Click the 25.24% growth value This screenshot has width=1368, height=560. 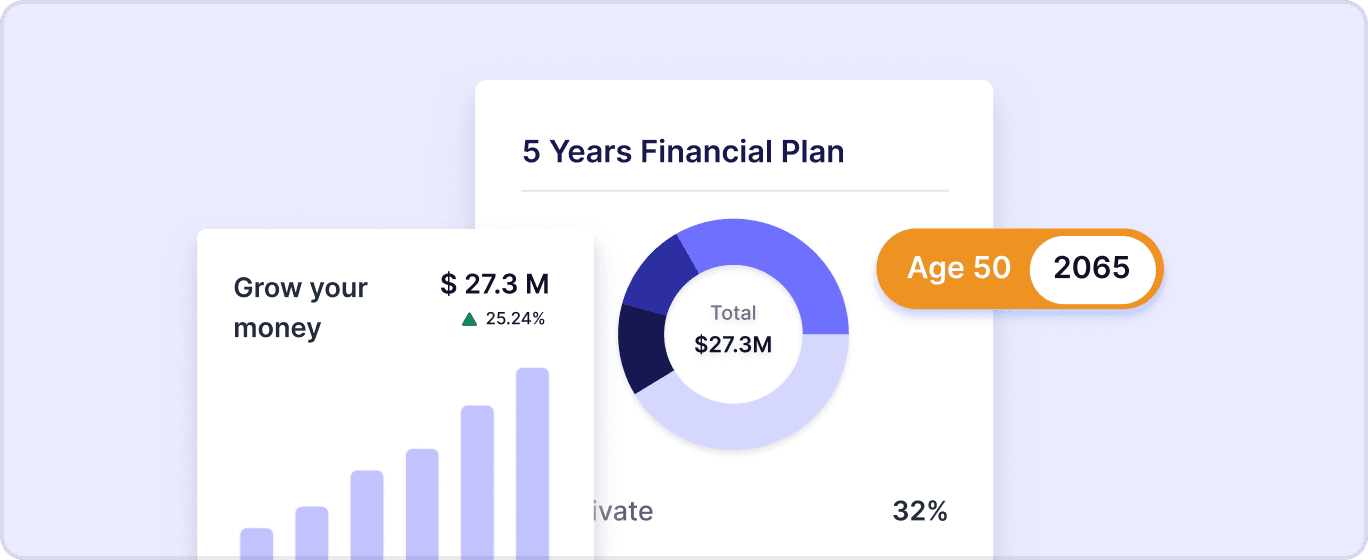tap(515, 319)
